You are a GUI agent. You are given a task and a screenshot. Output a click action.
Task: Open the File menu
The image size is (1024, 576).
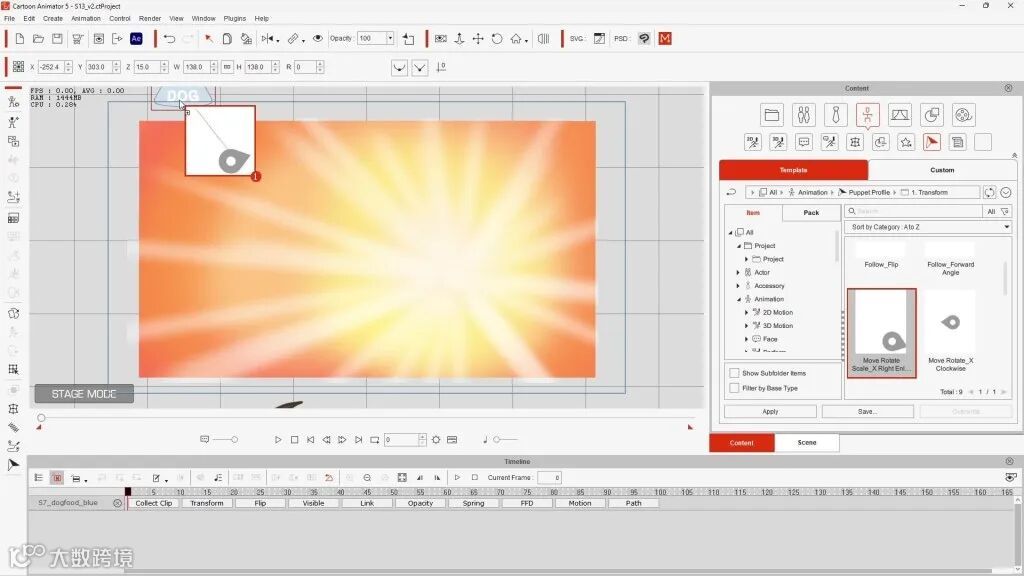pos(10,18)
